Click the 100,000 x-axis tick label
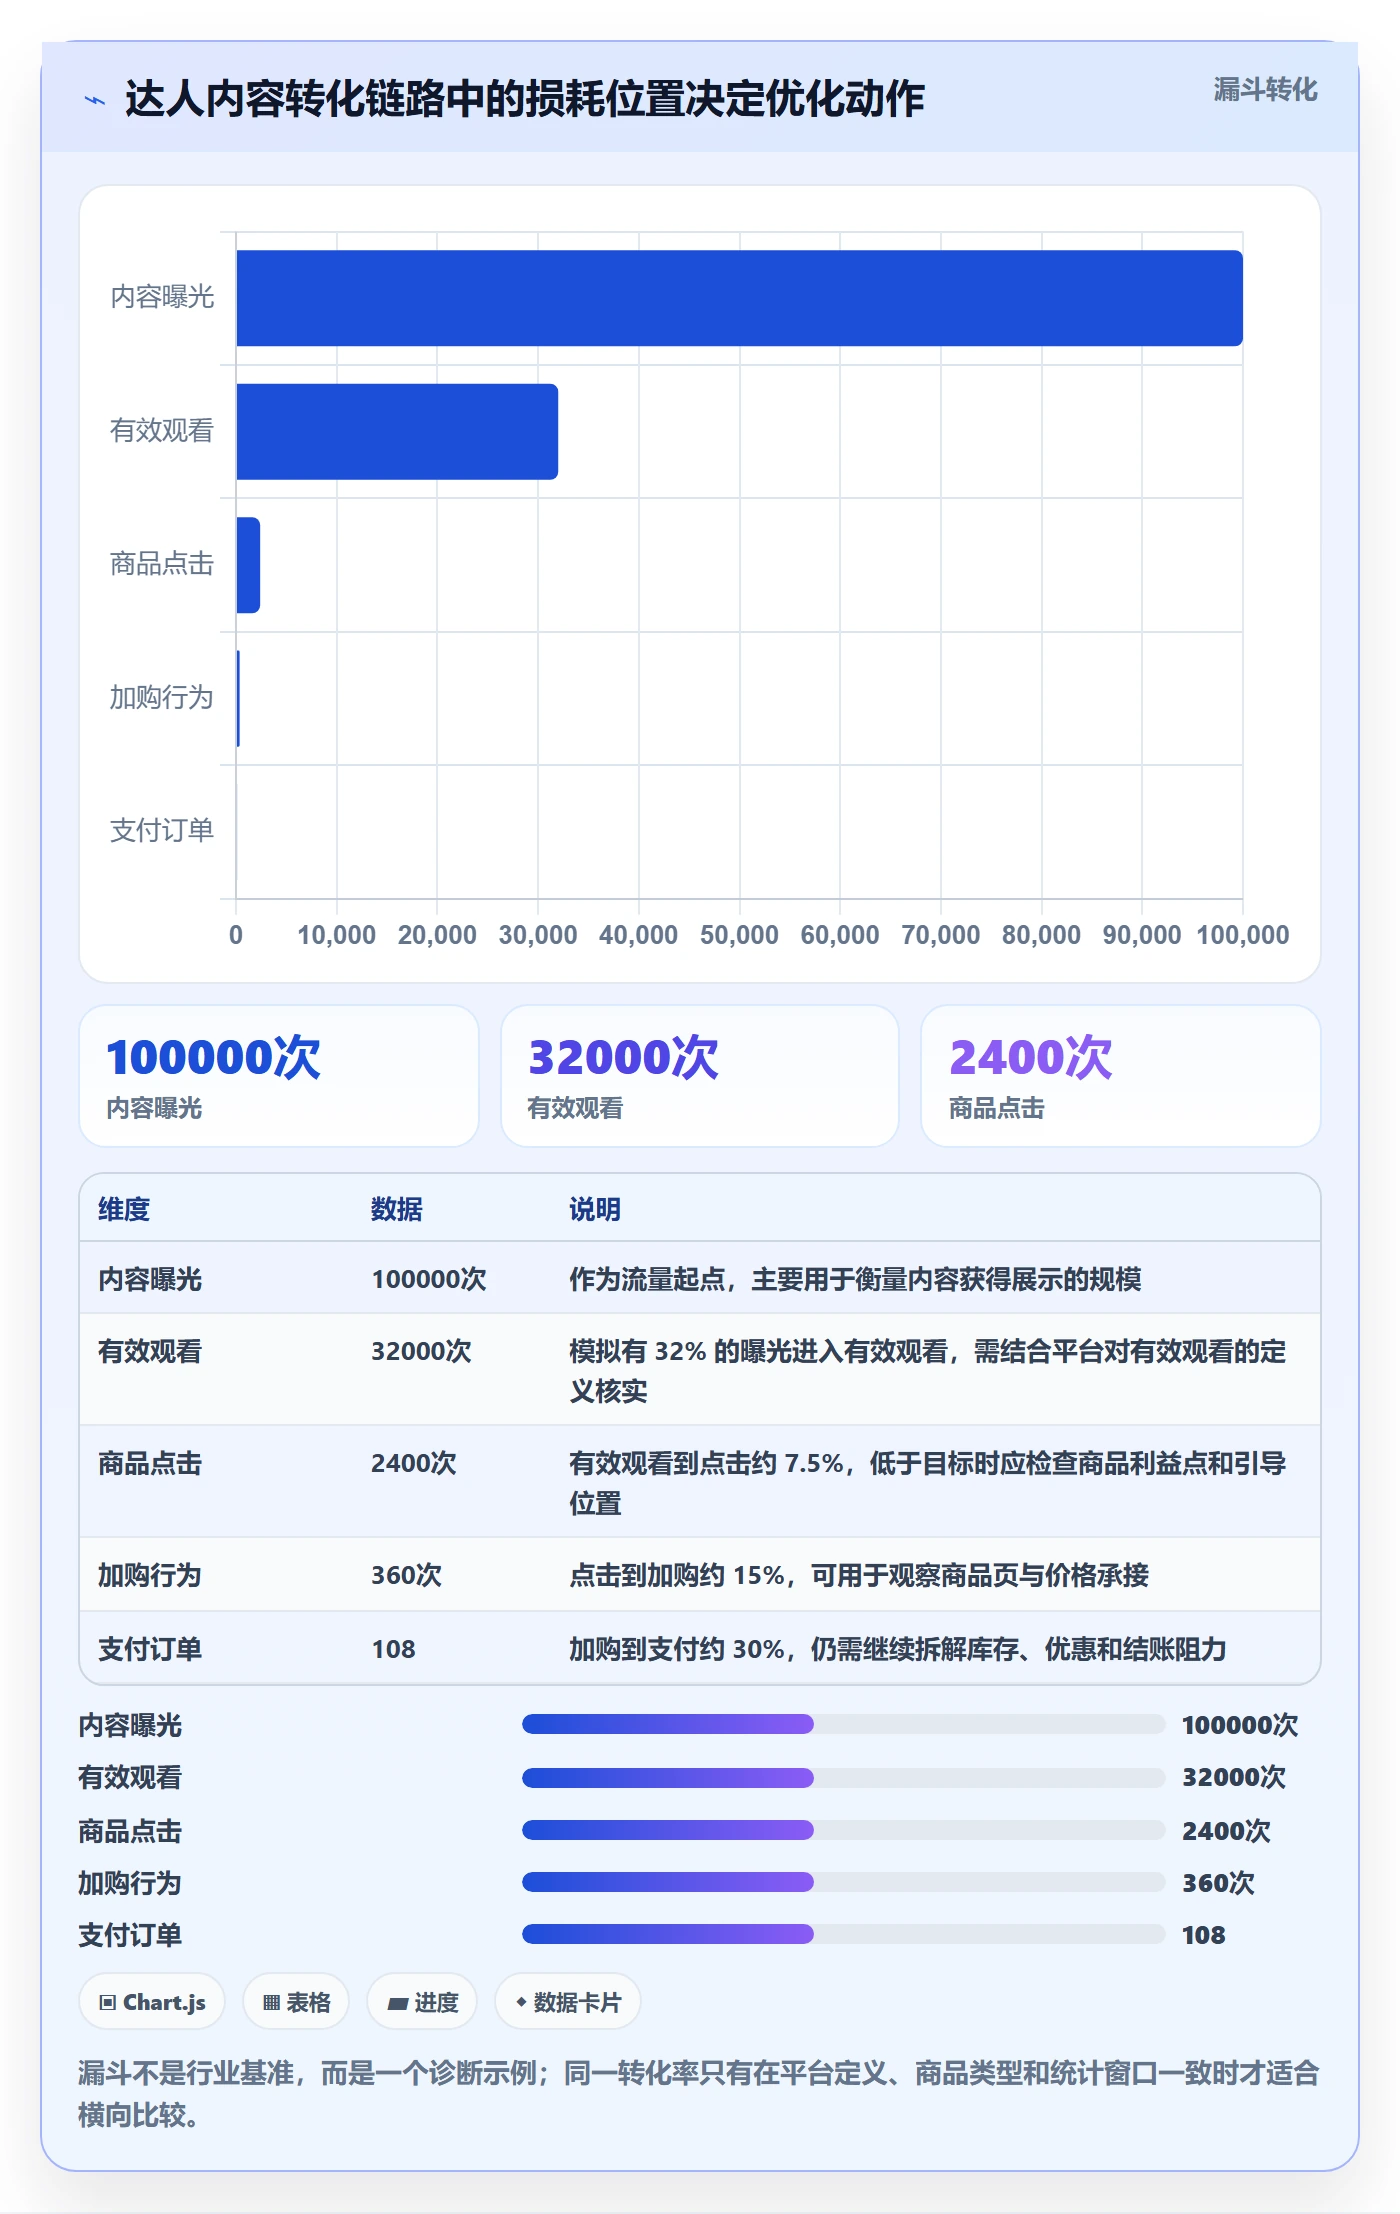Screen dimensions: 1400x2214 click(x=1243, y=935)
